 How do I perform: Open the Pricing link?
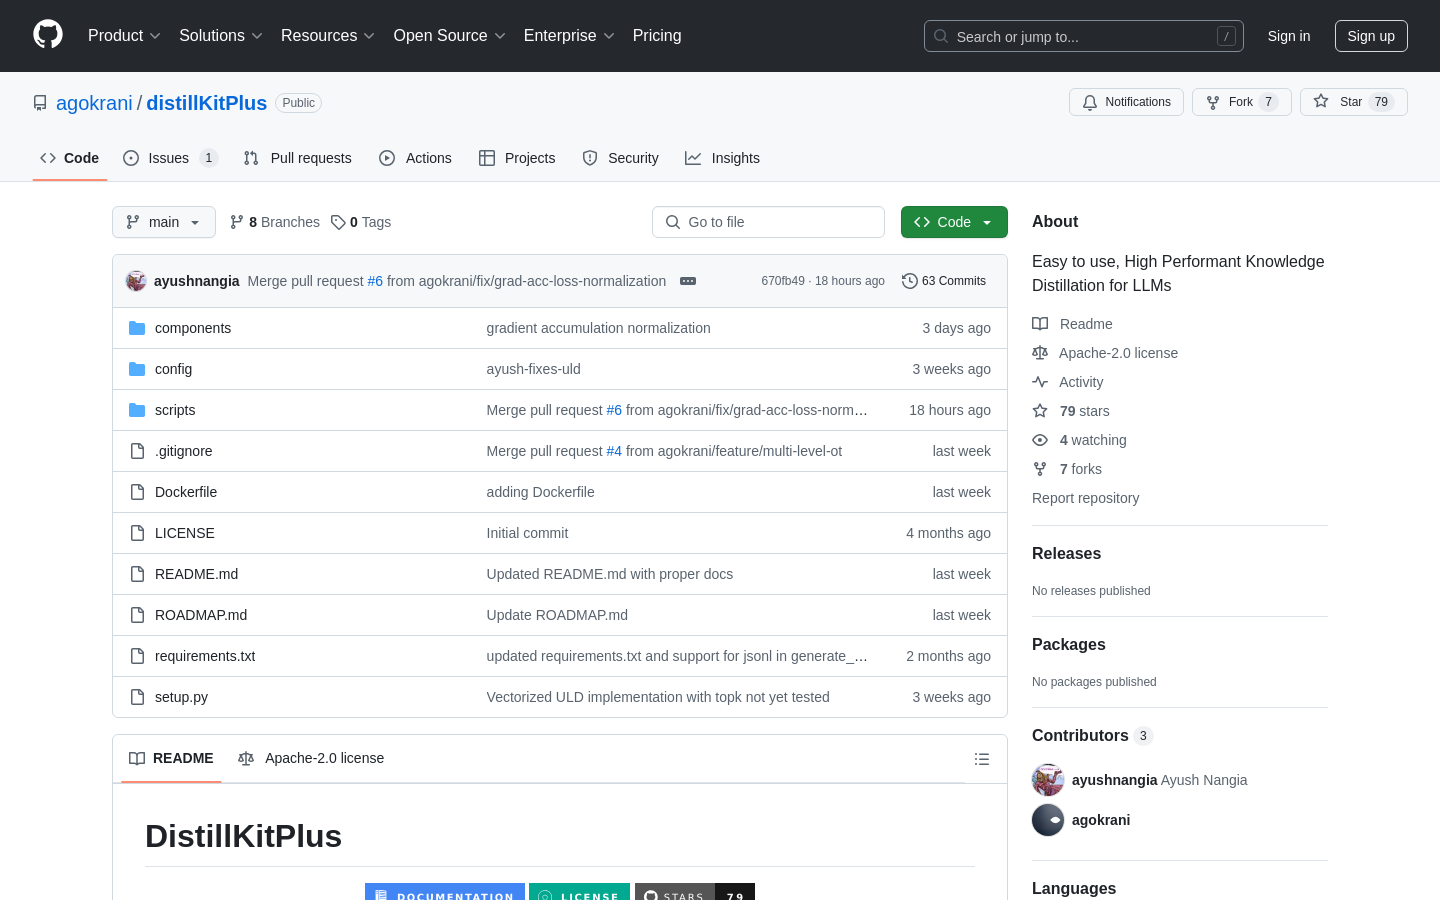pyautogui.click(x=657, y=36)
